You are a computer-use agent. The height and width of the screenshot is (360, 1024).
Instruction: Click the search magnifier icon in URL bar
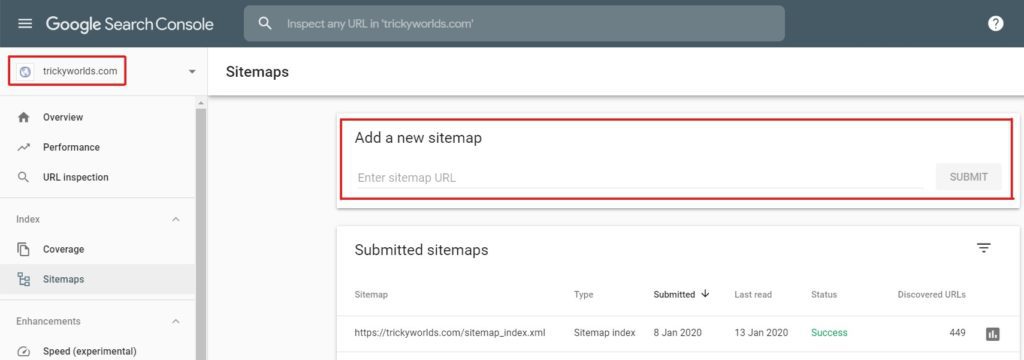point(264,24)
